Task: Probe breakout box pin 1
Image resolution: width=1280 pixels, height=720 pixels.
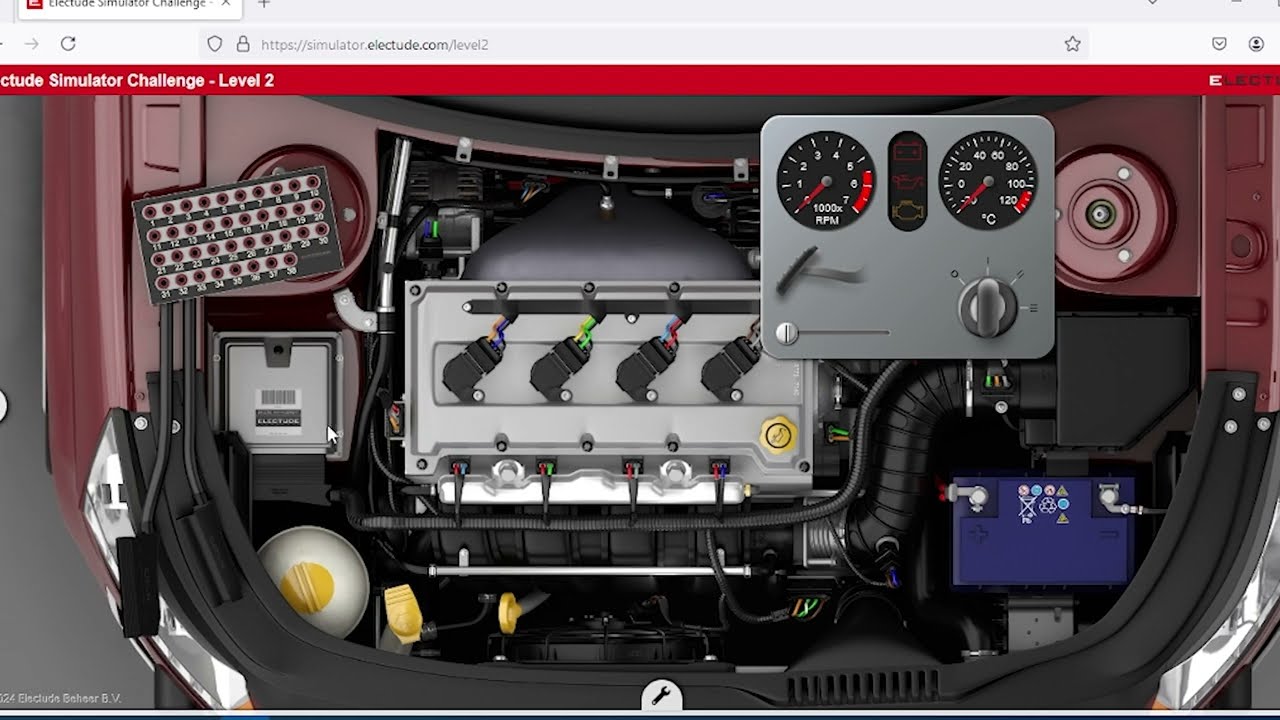Action: tap(150, 212)
